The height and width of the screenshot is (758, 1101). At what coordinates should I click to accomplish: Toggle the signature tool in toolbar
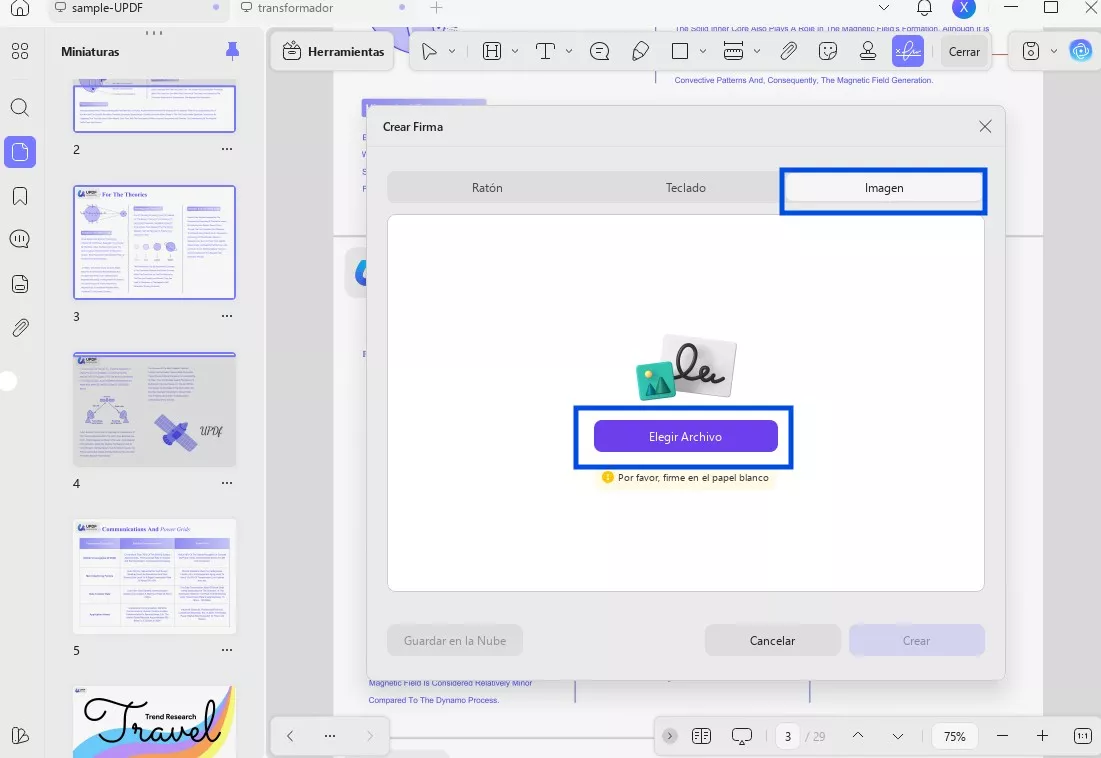point(908,51)
